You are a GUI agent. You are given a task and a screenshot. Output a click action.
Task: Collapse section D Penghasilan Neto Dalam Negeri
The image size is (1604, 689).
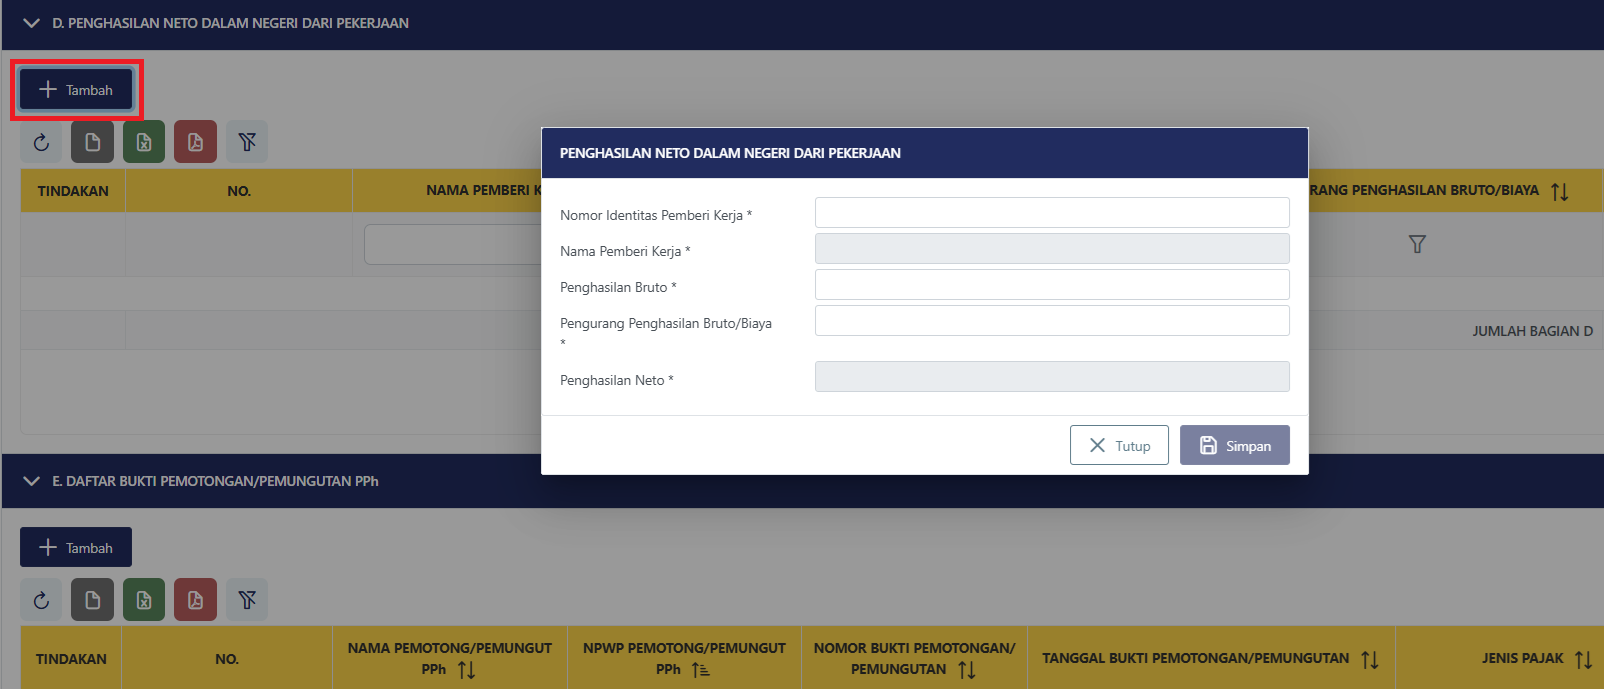click(x=31, y=23)
